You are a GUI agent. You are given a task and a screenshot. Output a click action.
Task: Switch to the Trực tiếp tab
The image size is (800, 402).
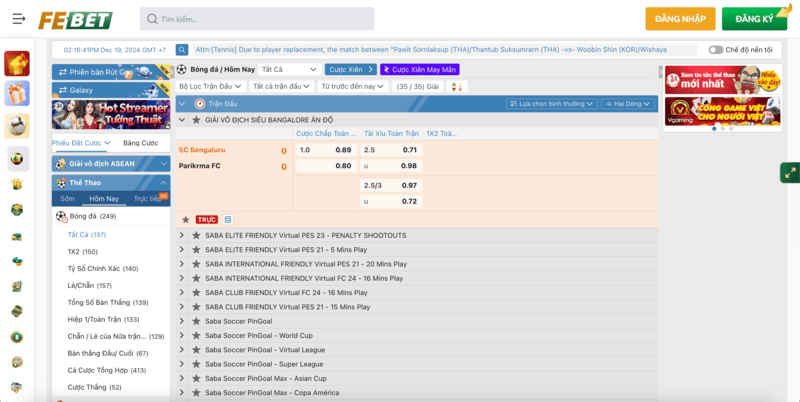pyautogui.click(x=148, y=199)
